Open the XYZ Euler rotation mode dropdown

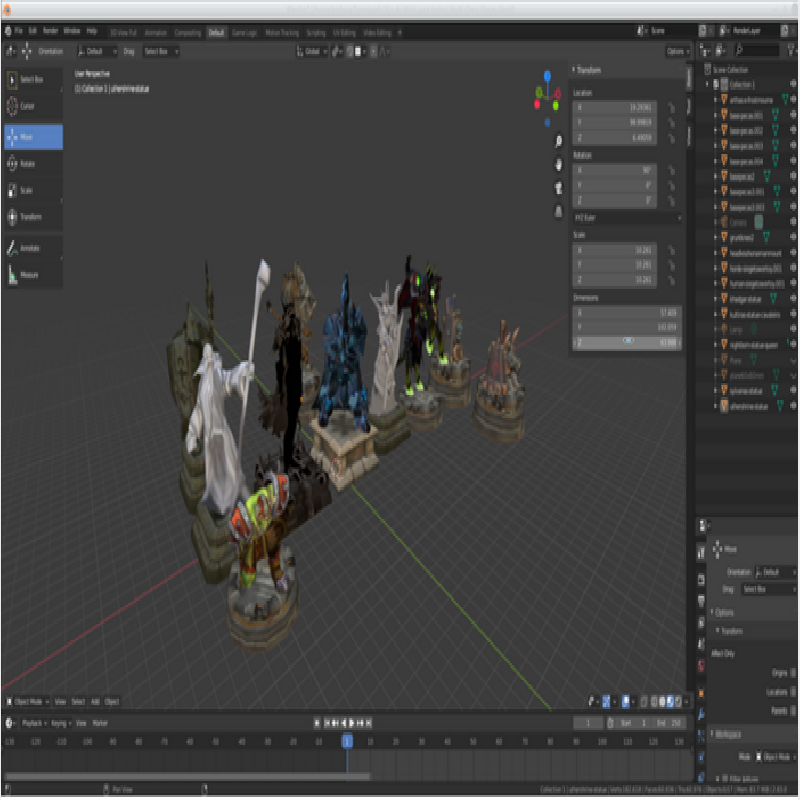pos(628,218)
